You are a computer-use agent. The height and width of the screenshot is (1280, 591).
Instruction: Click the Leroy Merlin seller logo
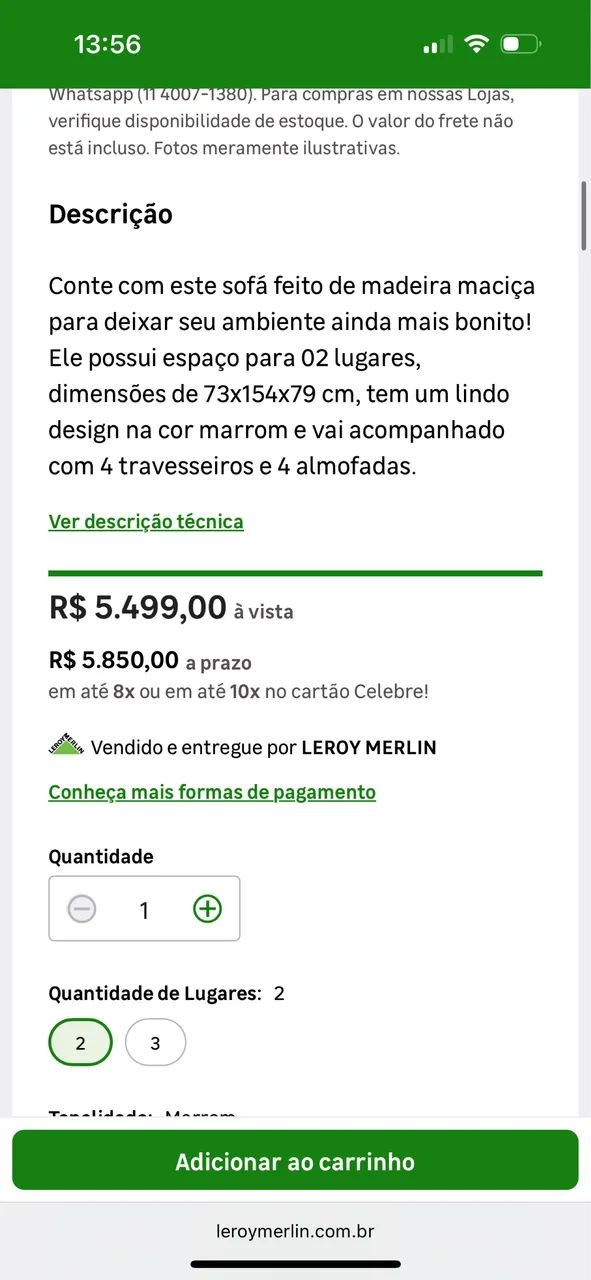64,745
